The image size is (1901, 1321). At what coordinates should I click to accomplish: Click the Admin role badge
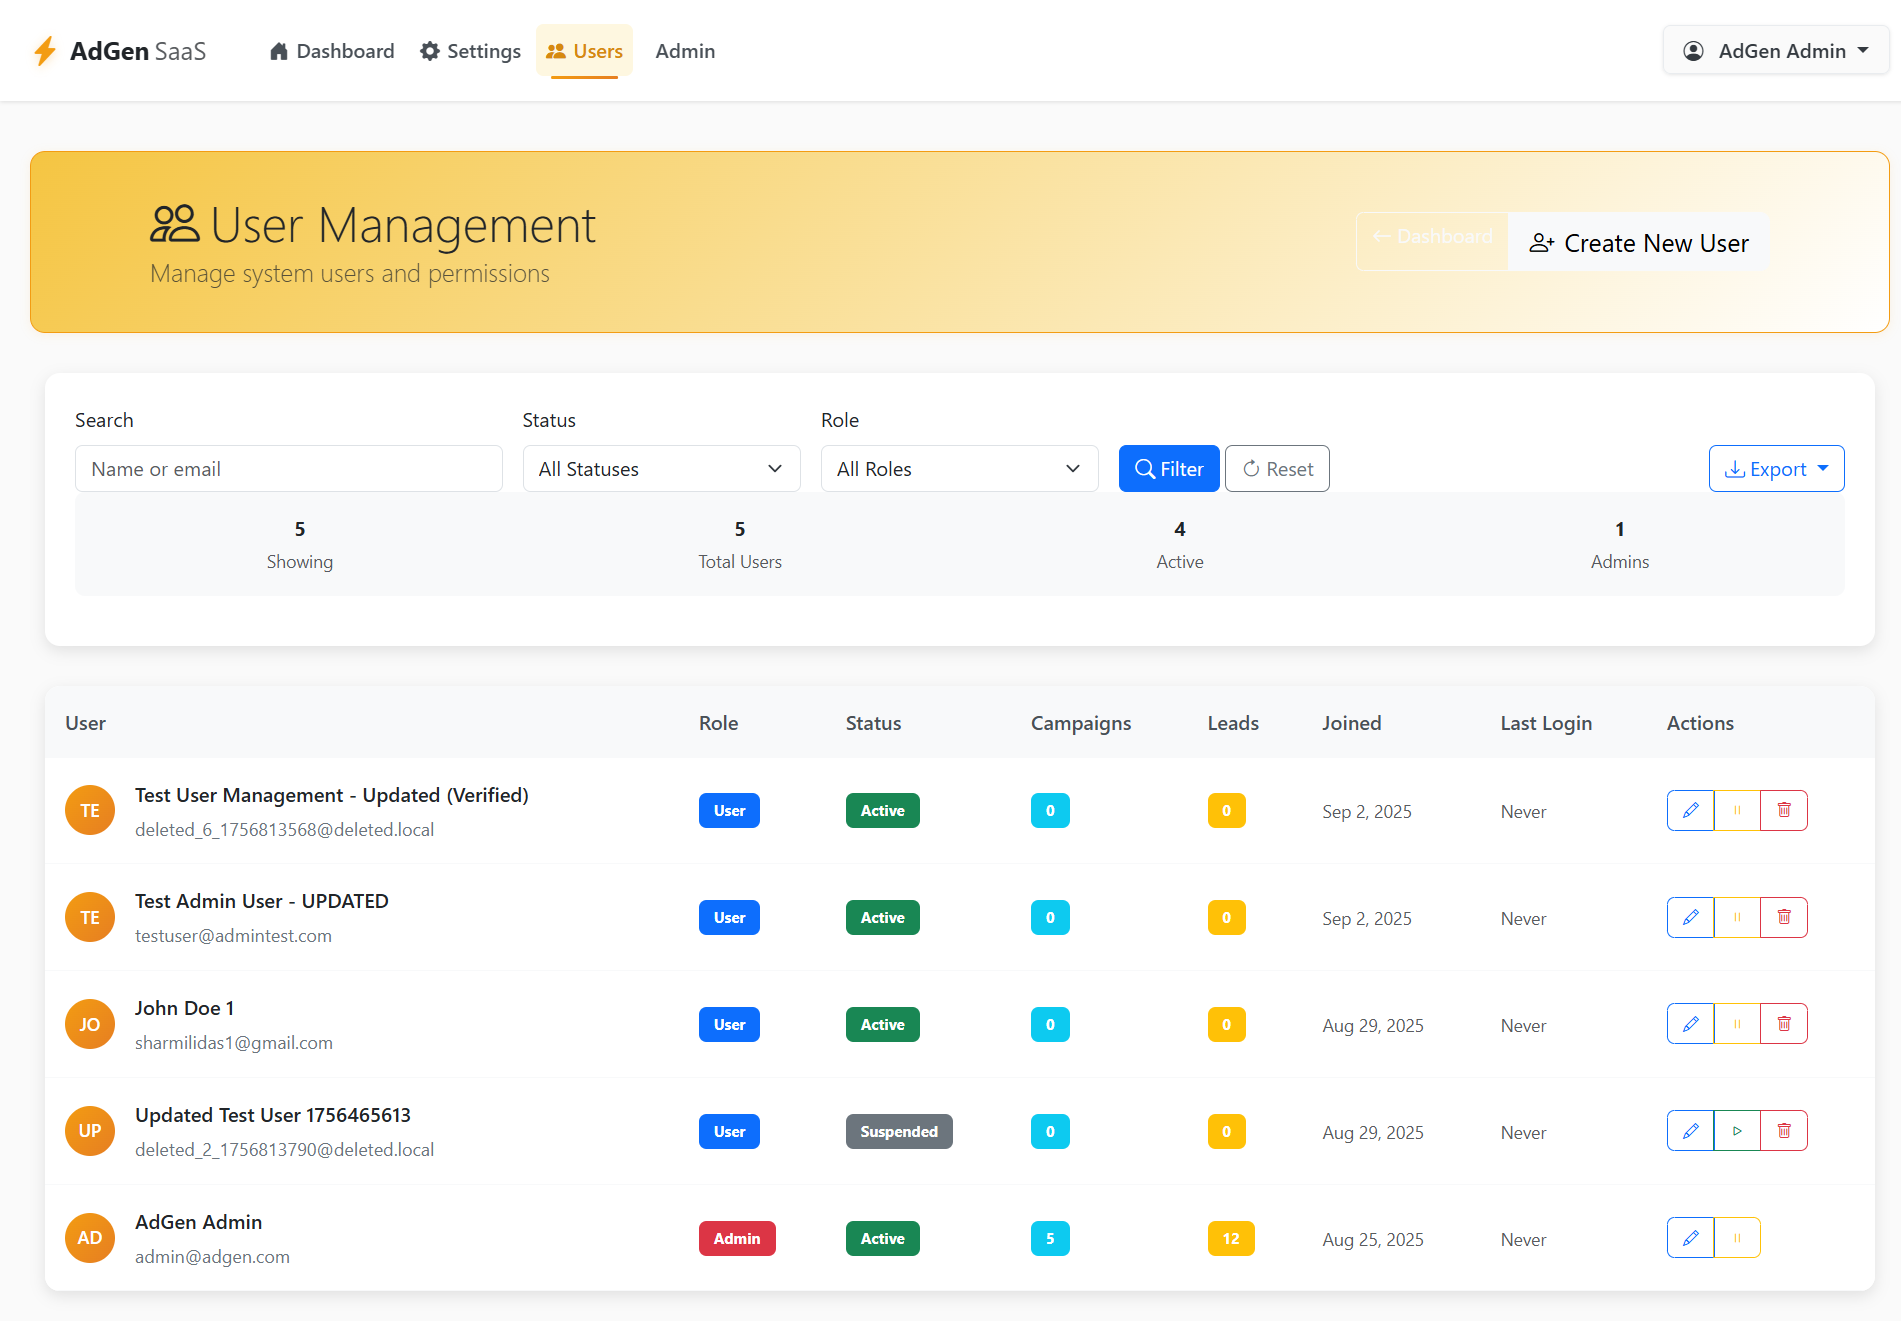point(737,1238)
